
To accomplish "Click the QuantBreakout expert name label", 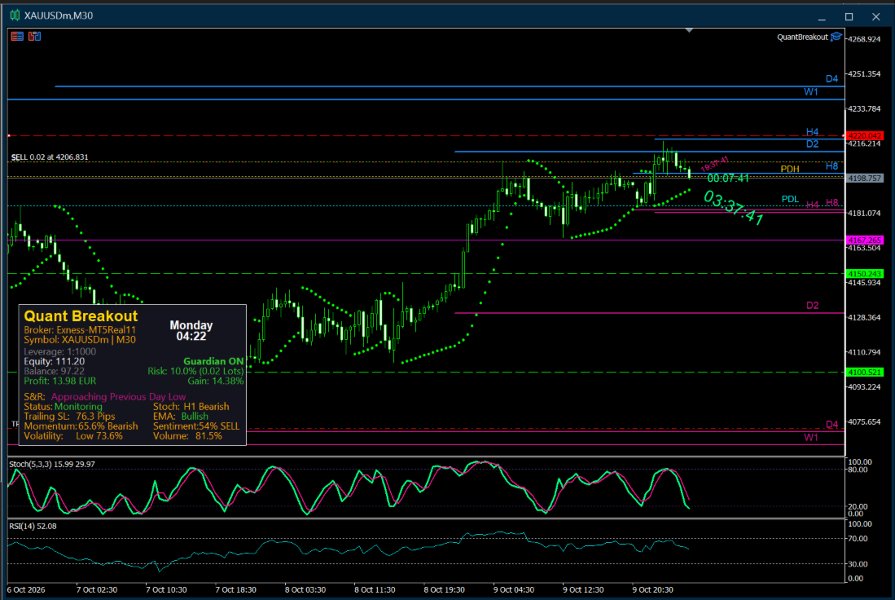I will 802,37.
